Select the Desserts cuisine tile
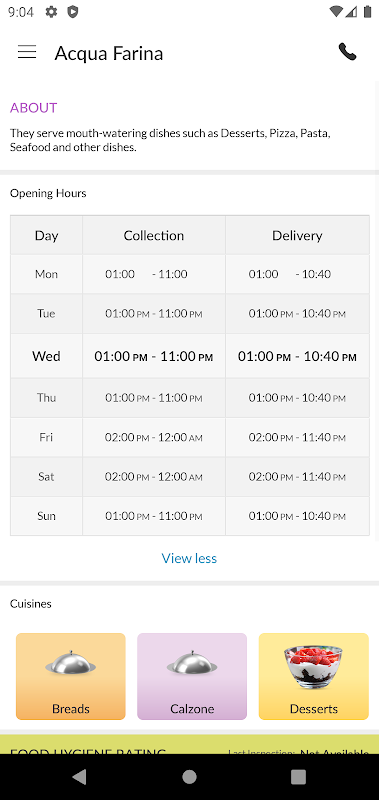The height and width of the screenshot is (800, 379). (x=314, y=677)
